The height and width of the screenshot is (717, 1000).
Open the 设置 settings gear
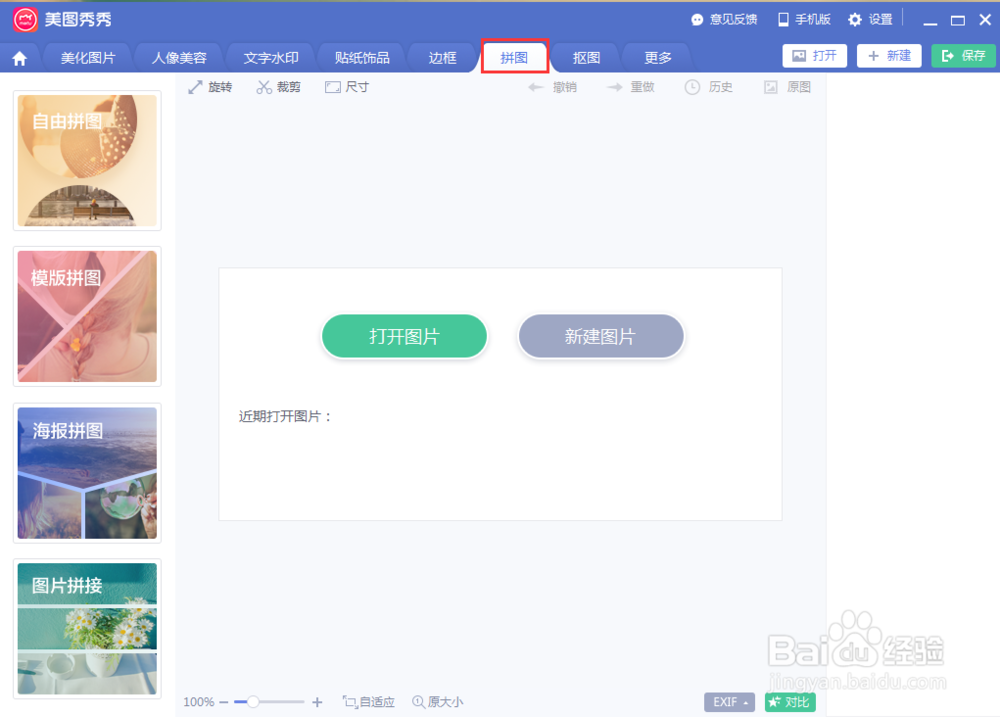(x=867, y=18)
